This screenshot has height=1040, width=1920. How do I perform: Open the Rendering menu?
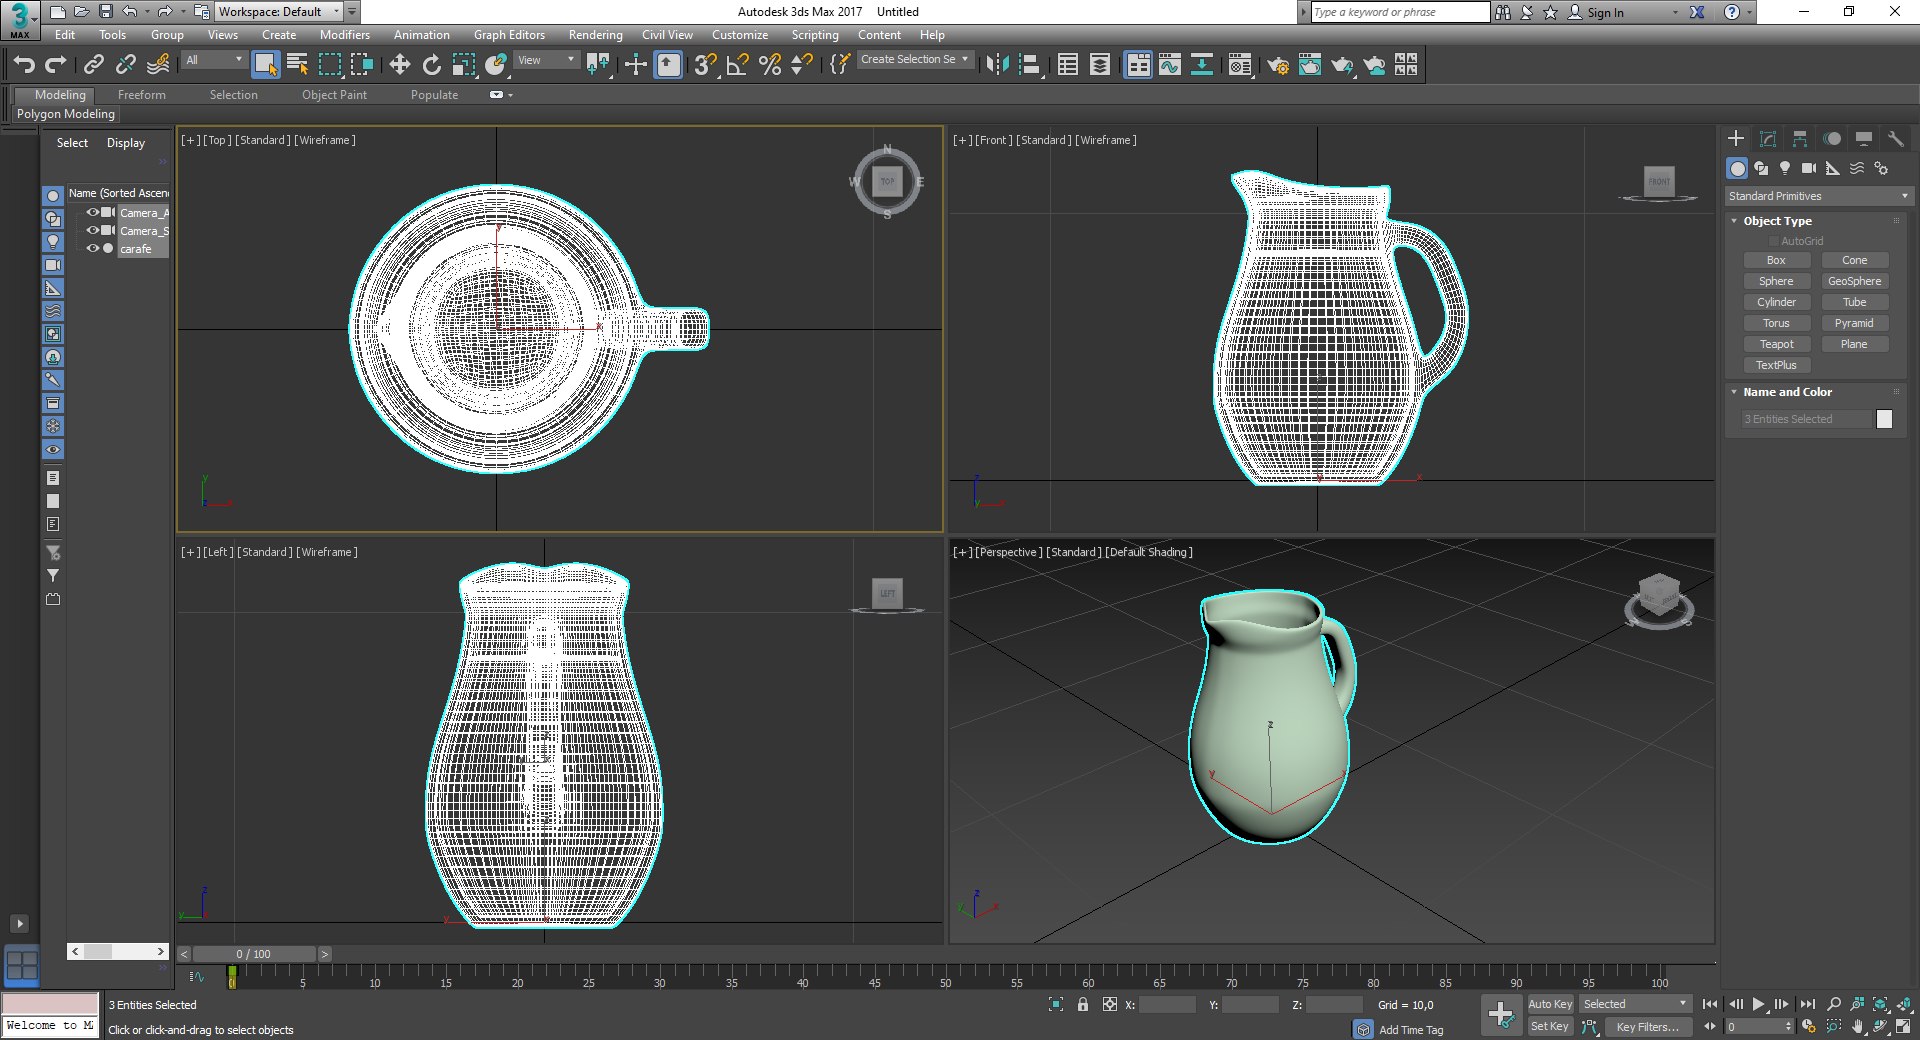tap(596, 35)
